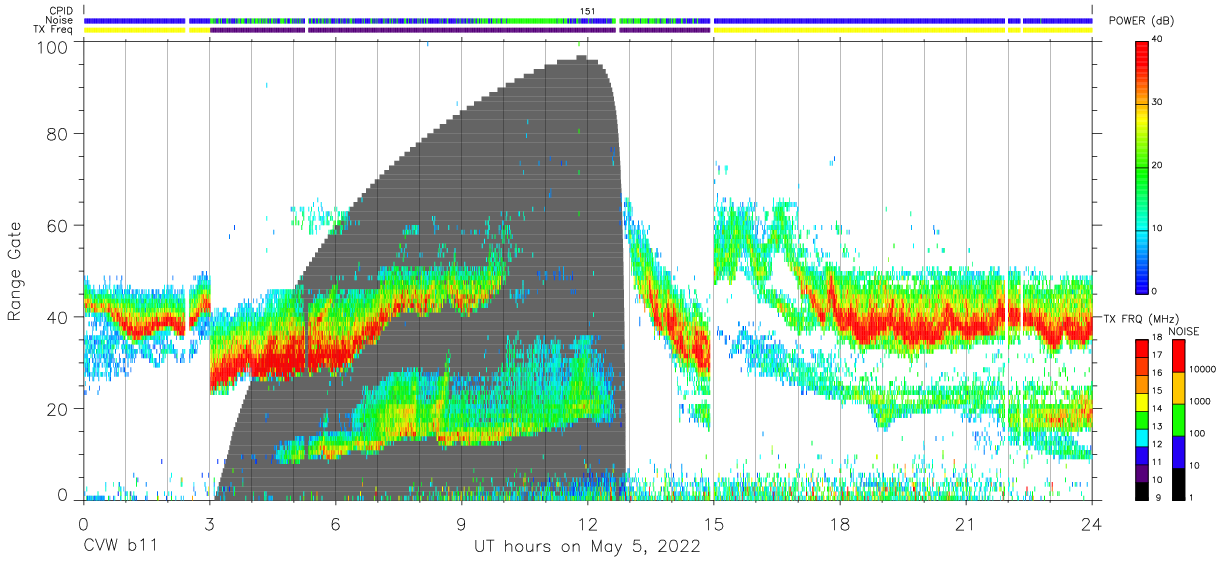Click the power colorbar tick '40'
The height and width of the screenshot is (567, 1228).
click(x=1158, y=39)
